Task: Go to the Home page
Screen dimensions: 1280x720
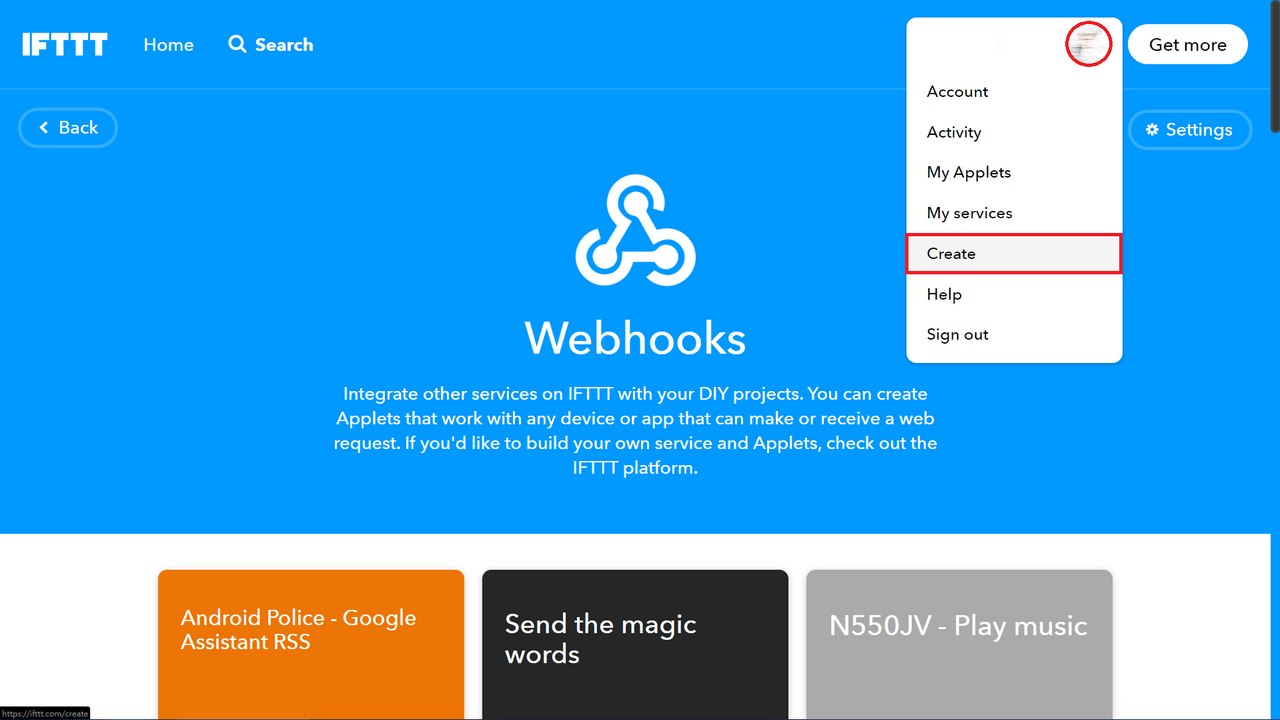Action: point(168,45)
